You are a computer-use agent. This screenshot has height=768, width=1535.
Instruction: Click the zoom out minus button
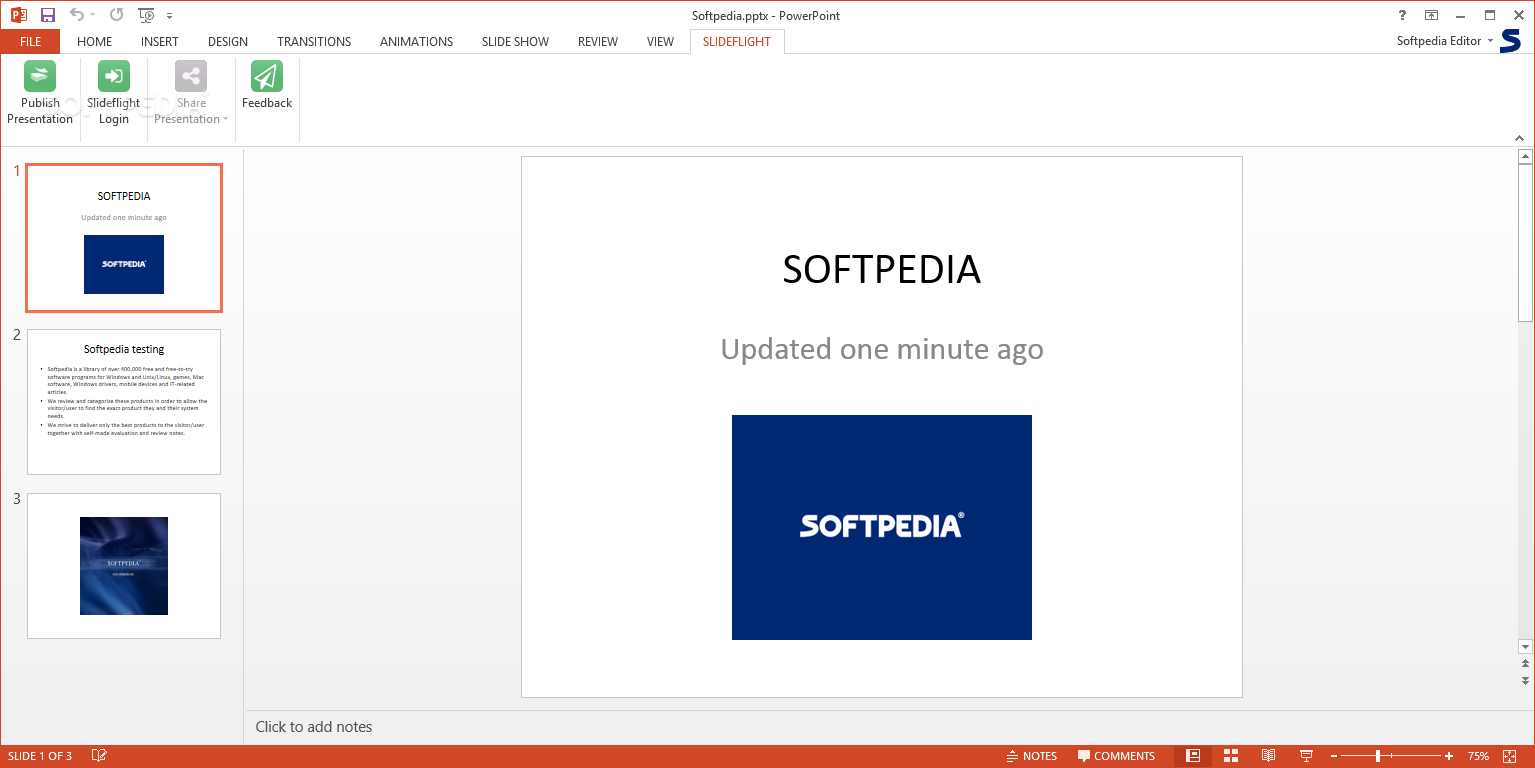(1334, 756)
